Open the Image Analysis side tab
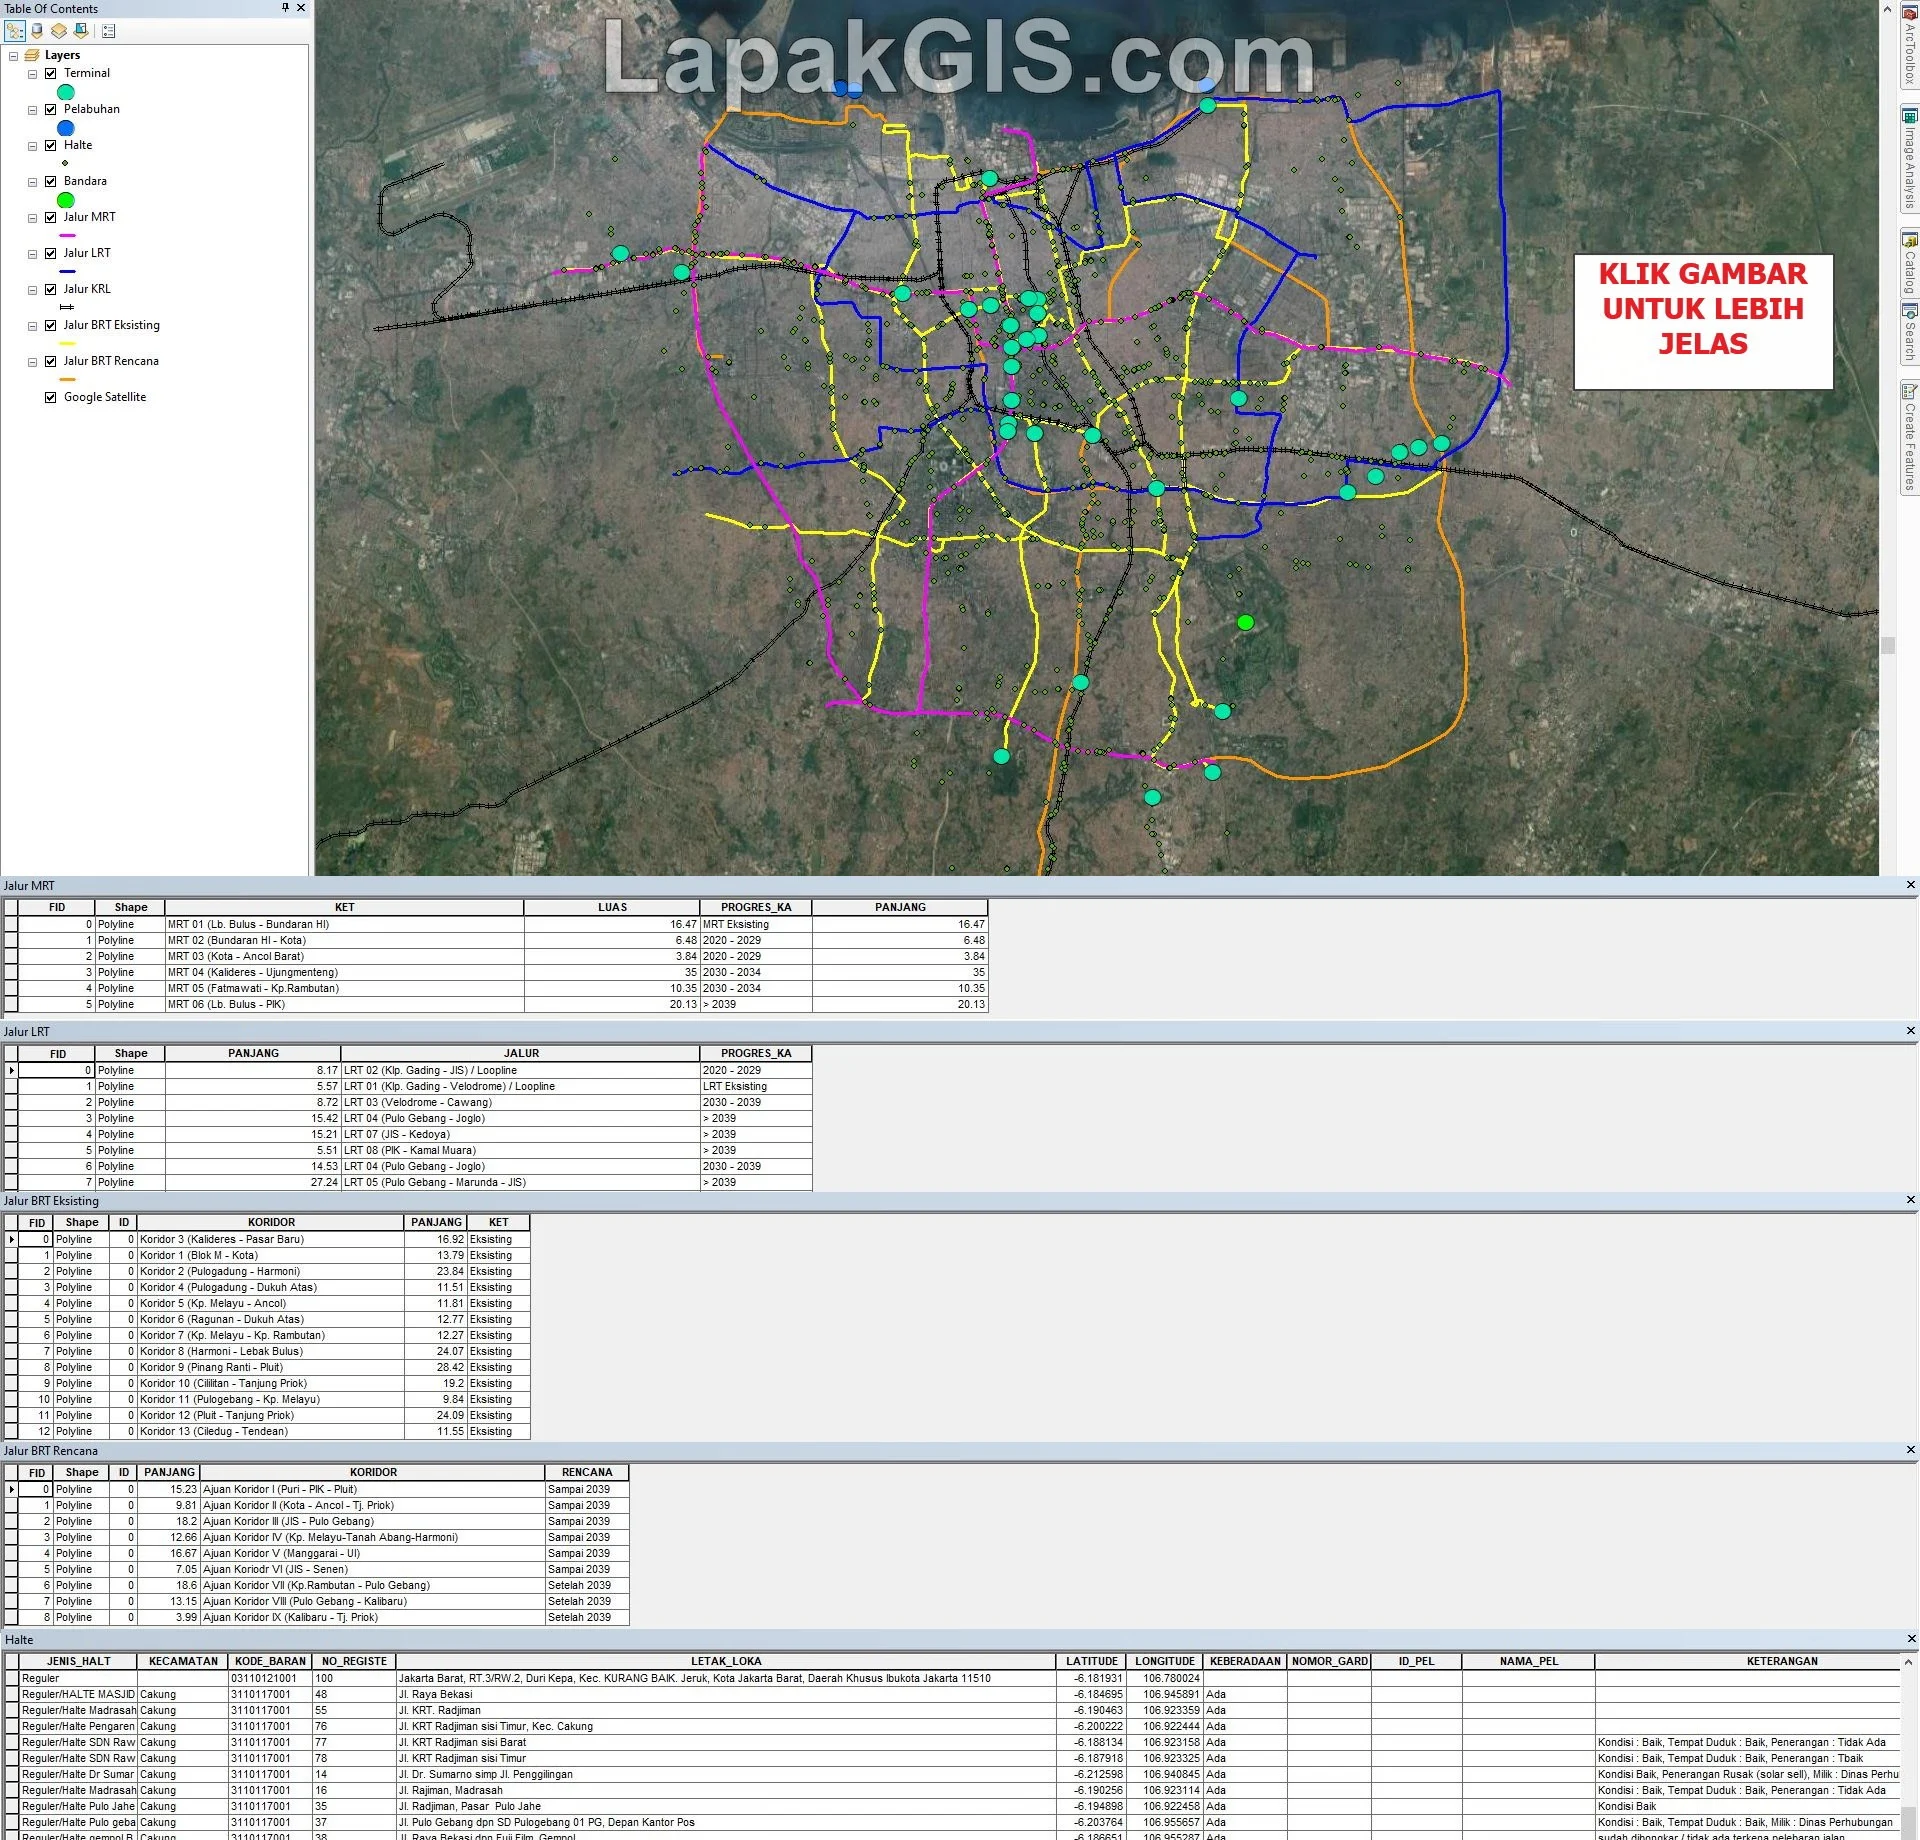This screenshot has width=1920, height=1840. click(x=1909, y=158)
